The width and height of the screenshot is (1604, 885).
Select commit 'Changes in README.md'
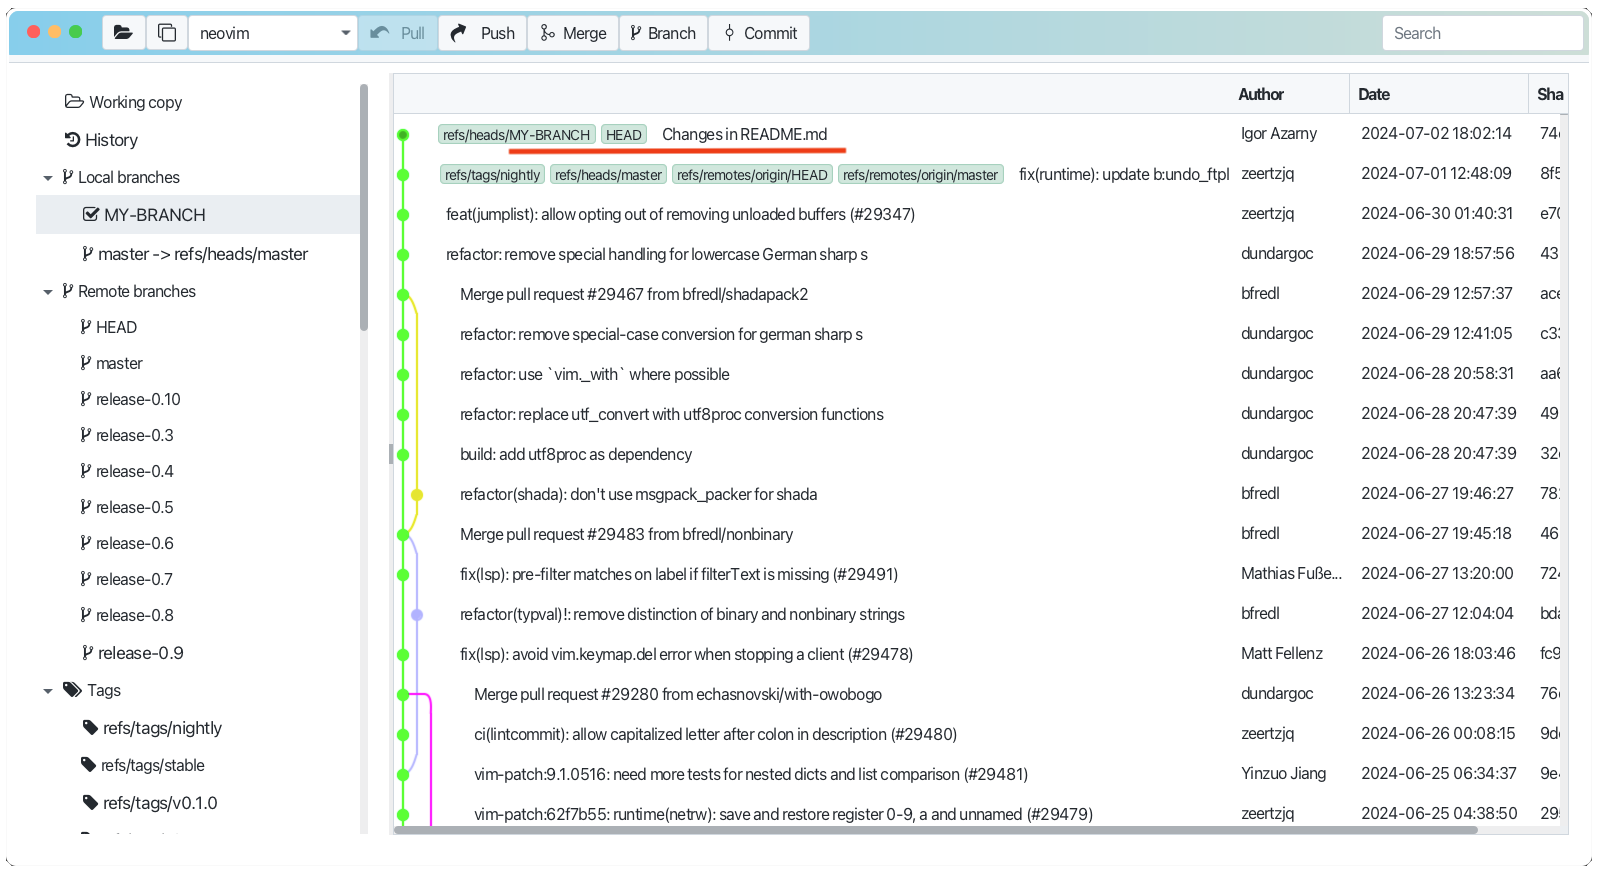(x=744, y=134)
